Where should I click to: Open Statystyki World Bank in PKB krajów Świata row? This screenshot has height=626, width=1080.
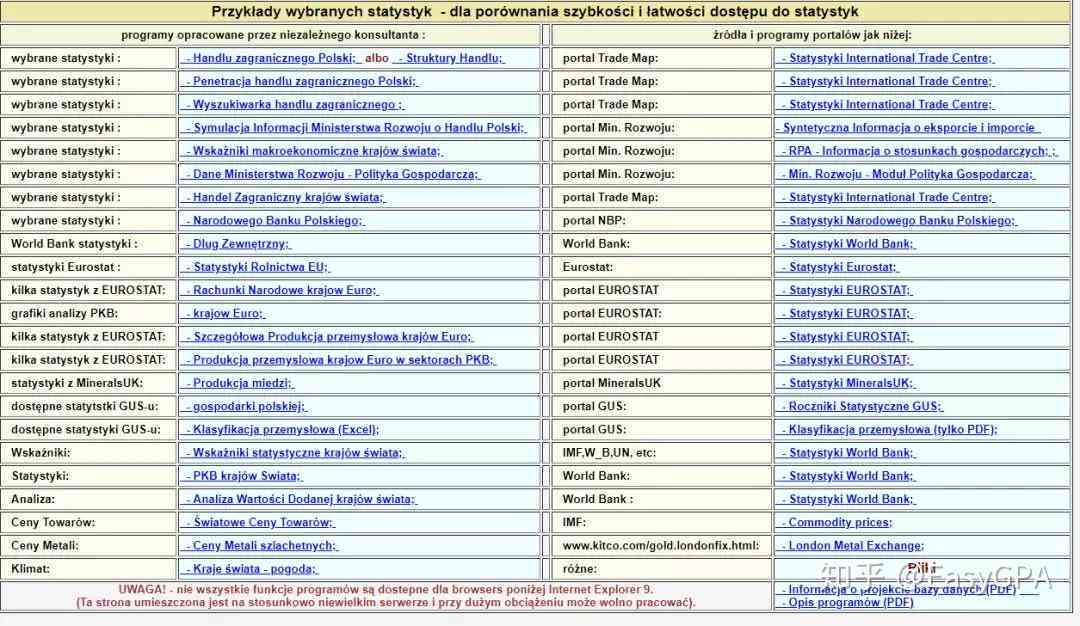pyautogui.click(x=846, y=477)
